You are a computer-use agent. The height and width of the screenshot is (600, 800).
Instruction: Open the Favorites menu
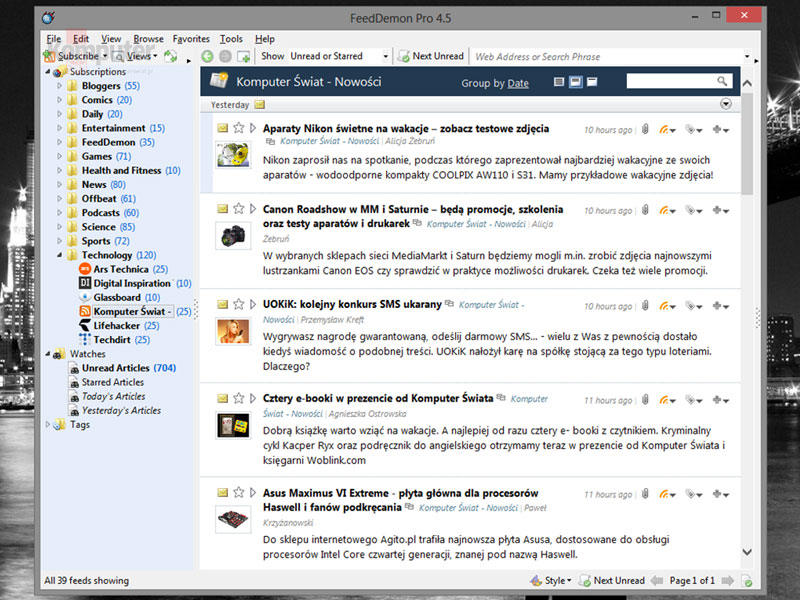pyautogui.click(x=191, y=39)
